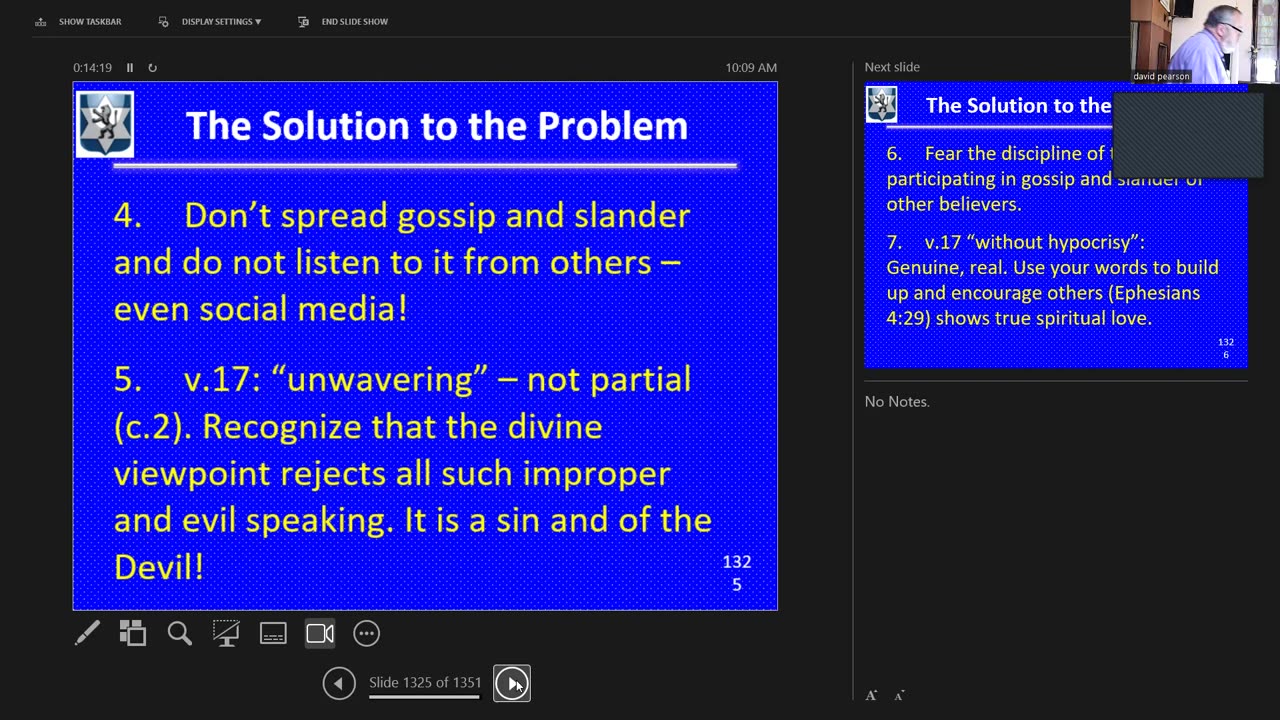Click the 'No Notes.' notes area
The image size is (1280, 720).
tap(897, 401)
